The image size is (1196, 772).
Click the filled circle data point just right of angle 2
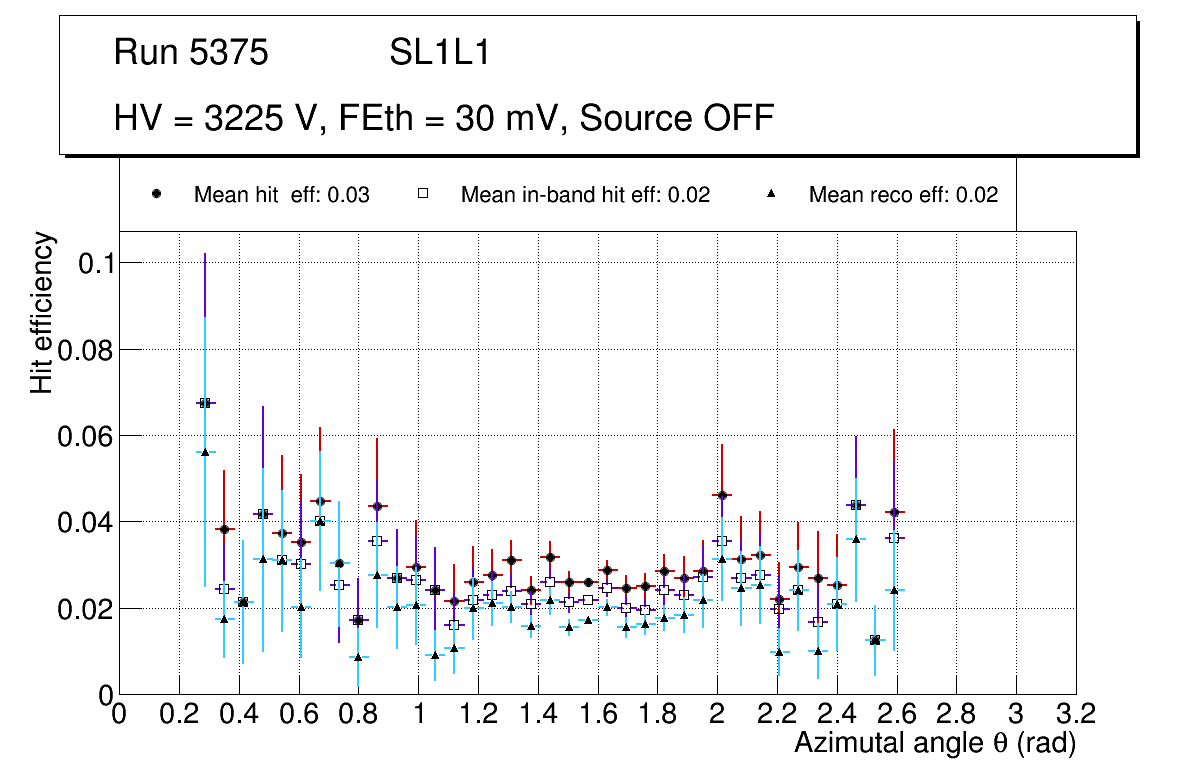pos(723,495)
